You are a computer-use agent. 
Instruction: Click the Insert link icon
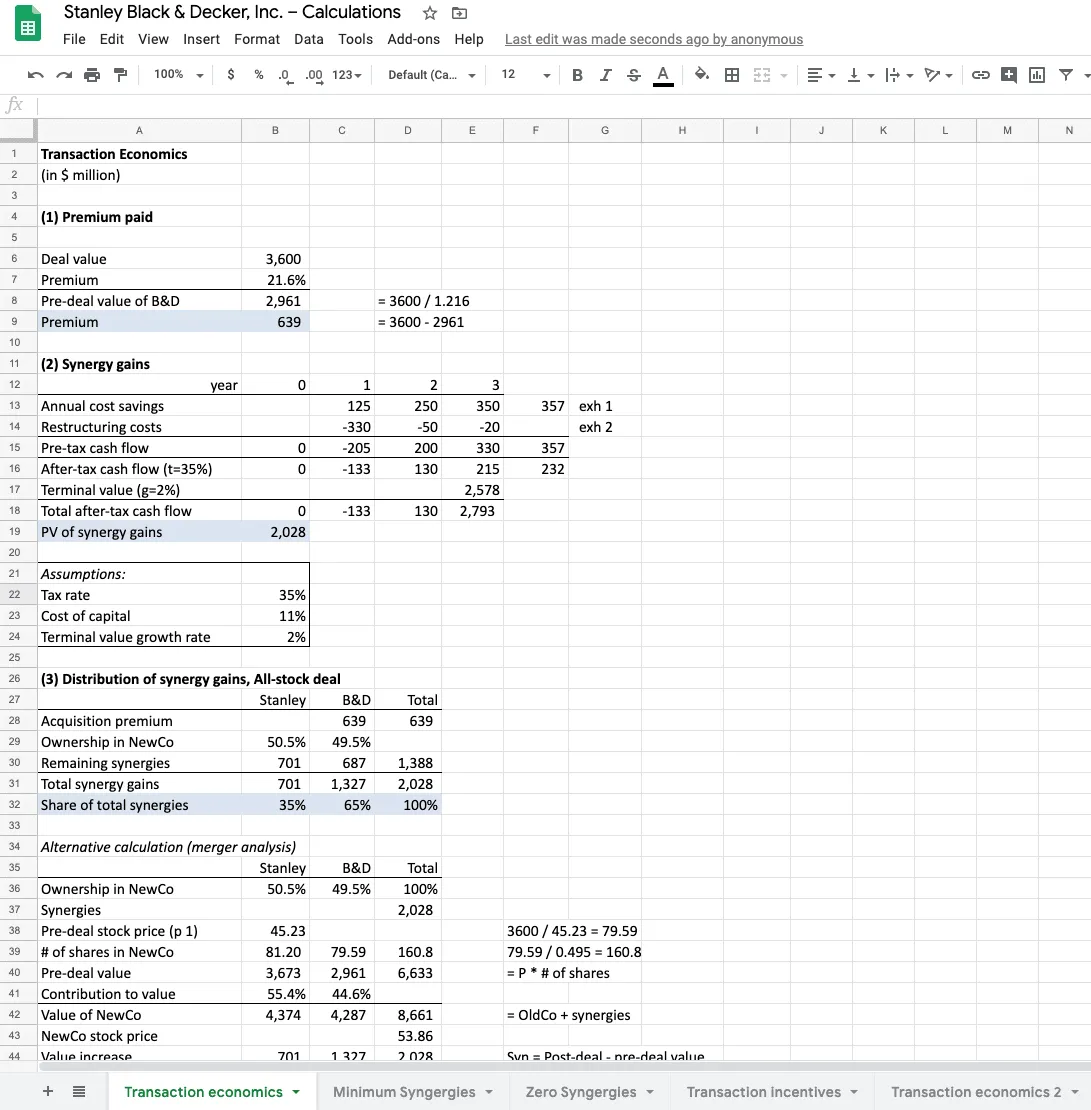[x=981, y=74]
